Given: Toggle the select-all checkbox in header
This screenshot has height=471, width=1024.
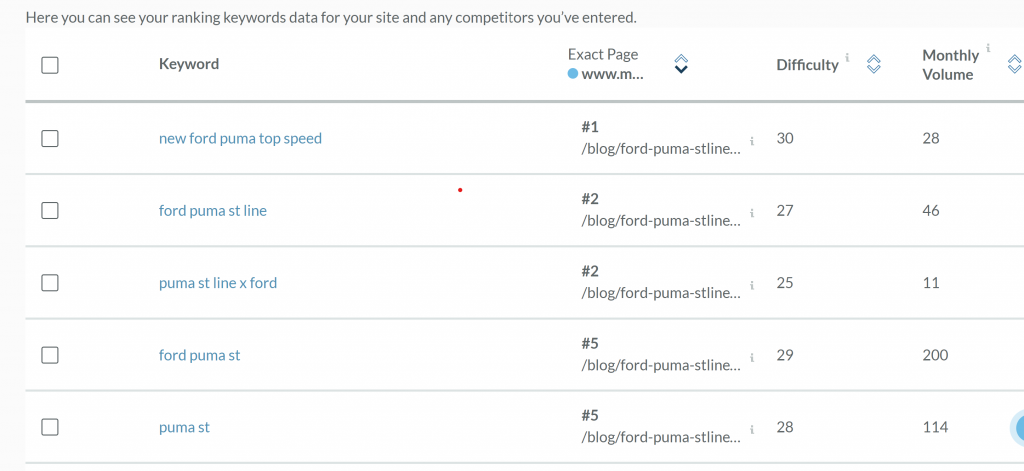Looking at the screenshot, I should point(50,65).
